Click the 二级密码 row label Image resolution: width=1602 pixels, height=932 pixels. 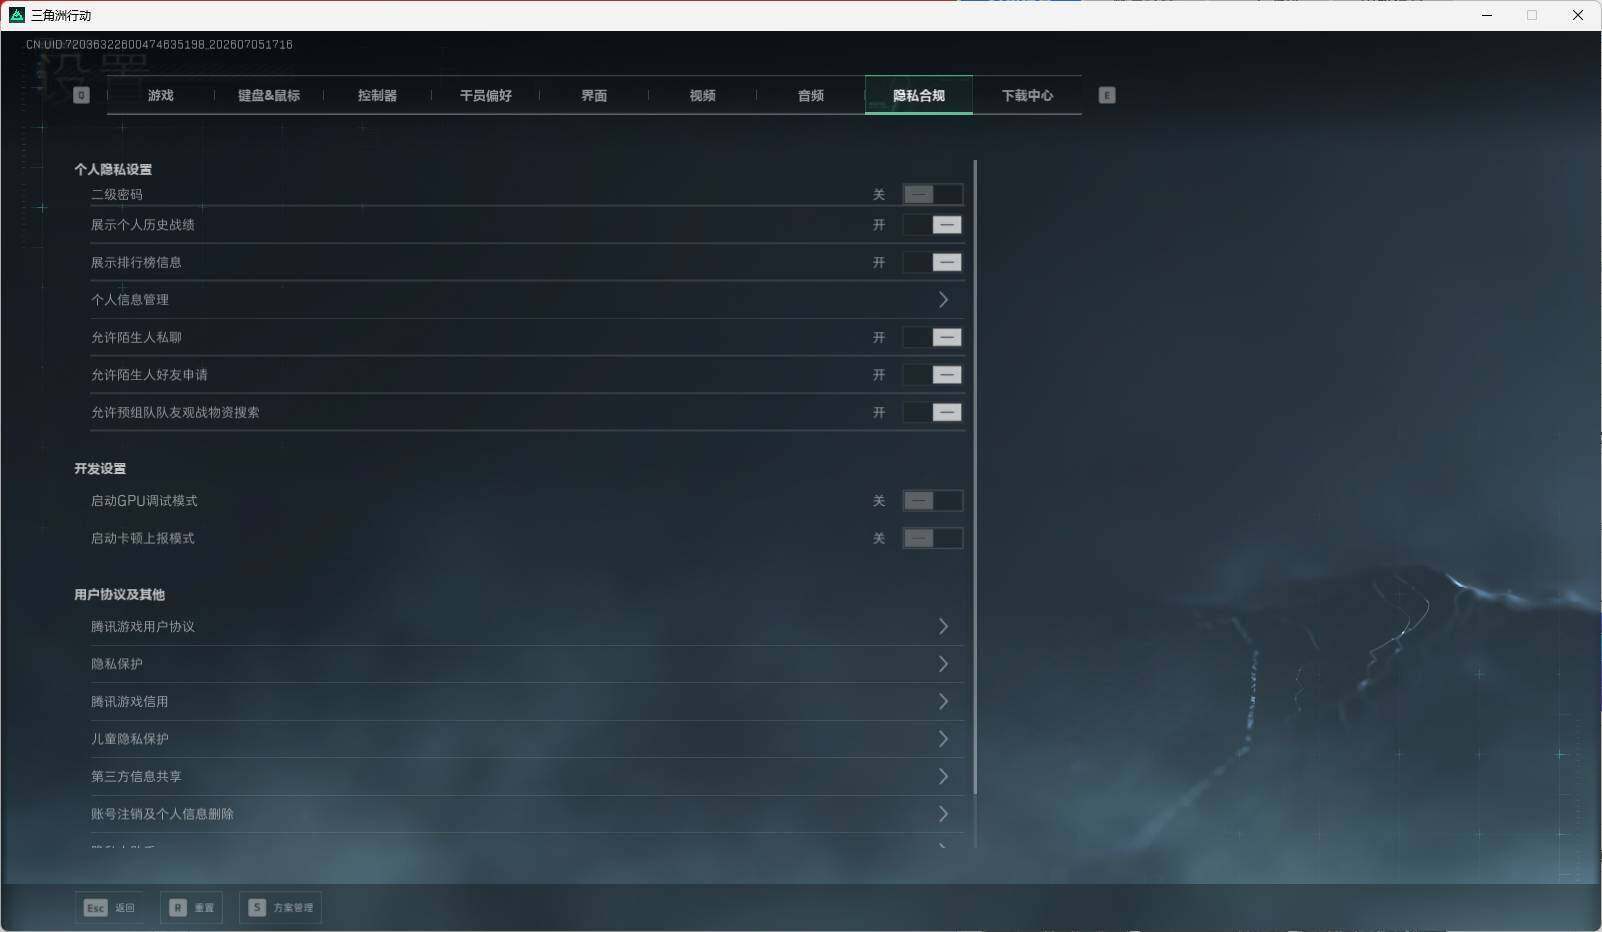coord(117,194)
